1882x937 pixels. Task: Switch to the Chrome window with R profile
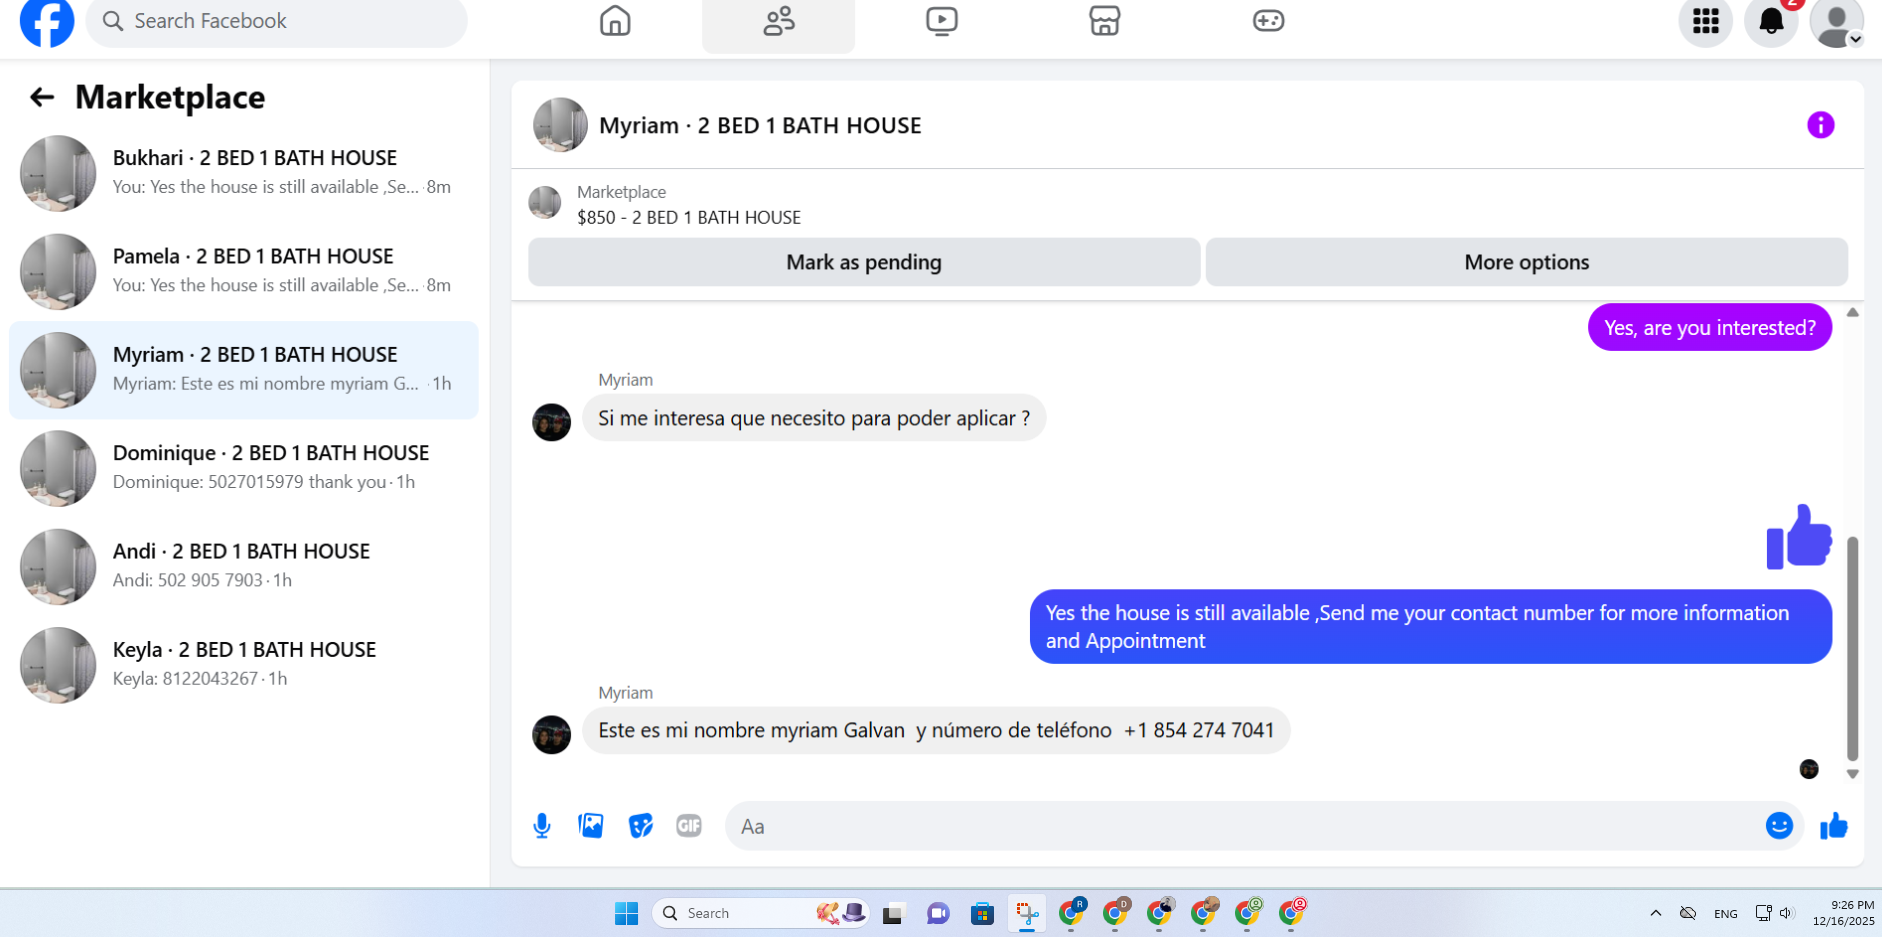pos(1072,913)
